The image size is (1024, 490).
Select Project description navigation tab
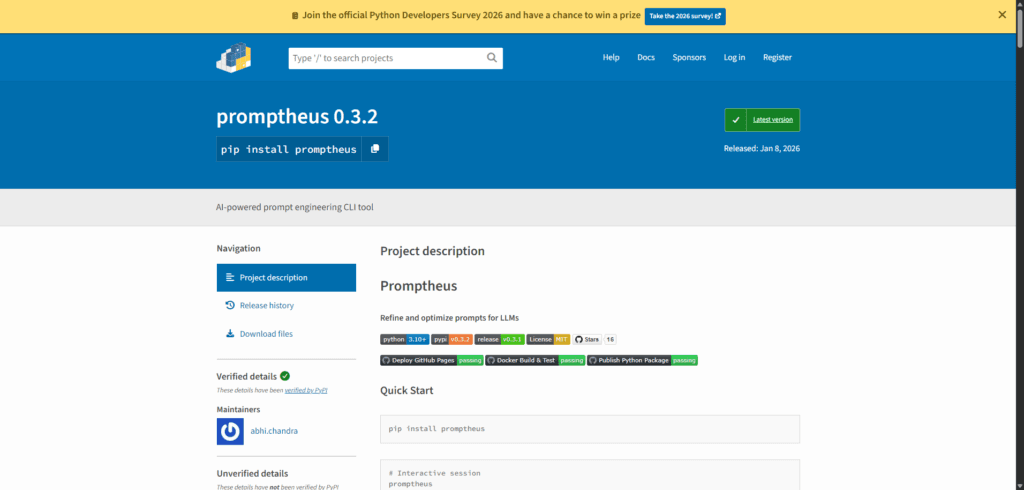pos(286,278)
